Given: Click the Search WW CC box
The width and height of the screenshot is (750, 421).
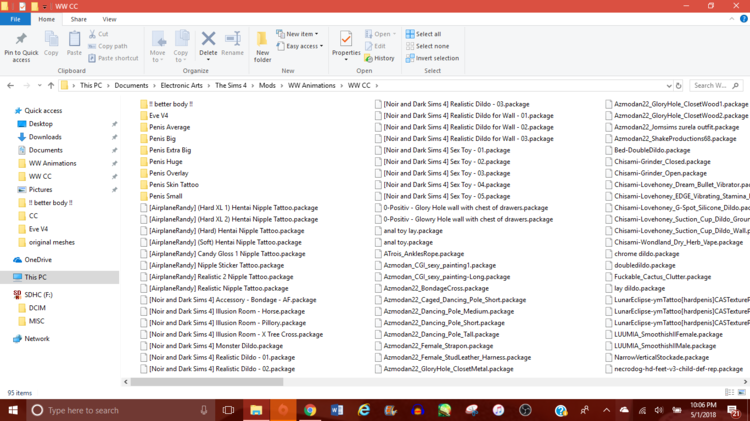Looking at the screenshot, I should [x=716, y=86].
